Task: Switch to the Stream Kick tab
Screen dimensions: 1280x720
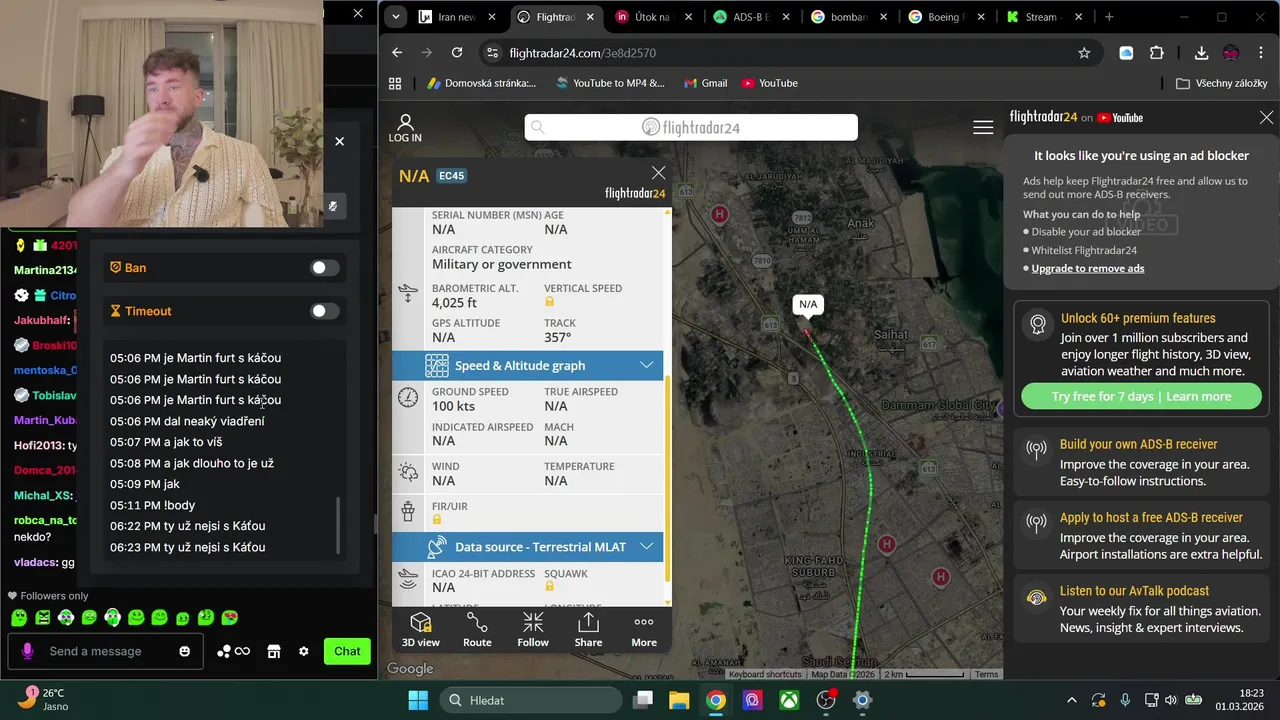Action: click(x=1045, y=17)
